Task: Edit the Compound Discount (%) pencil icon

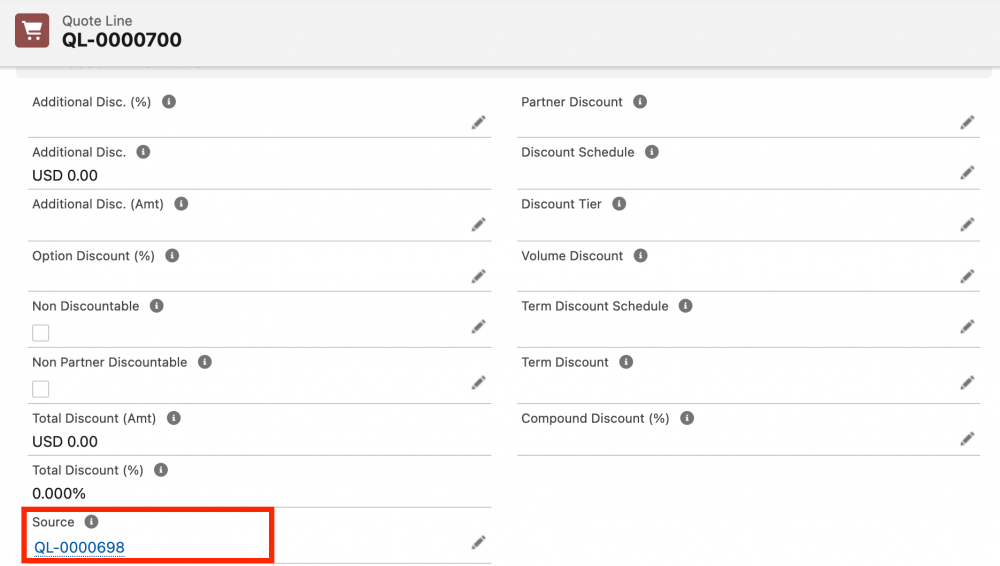Action: 967,439
